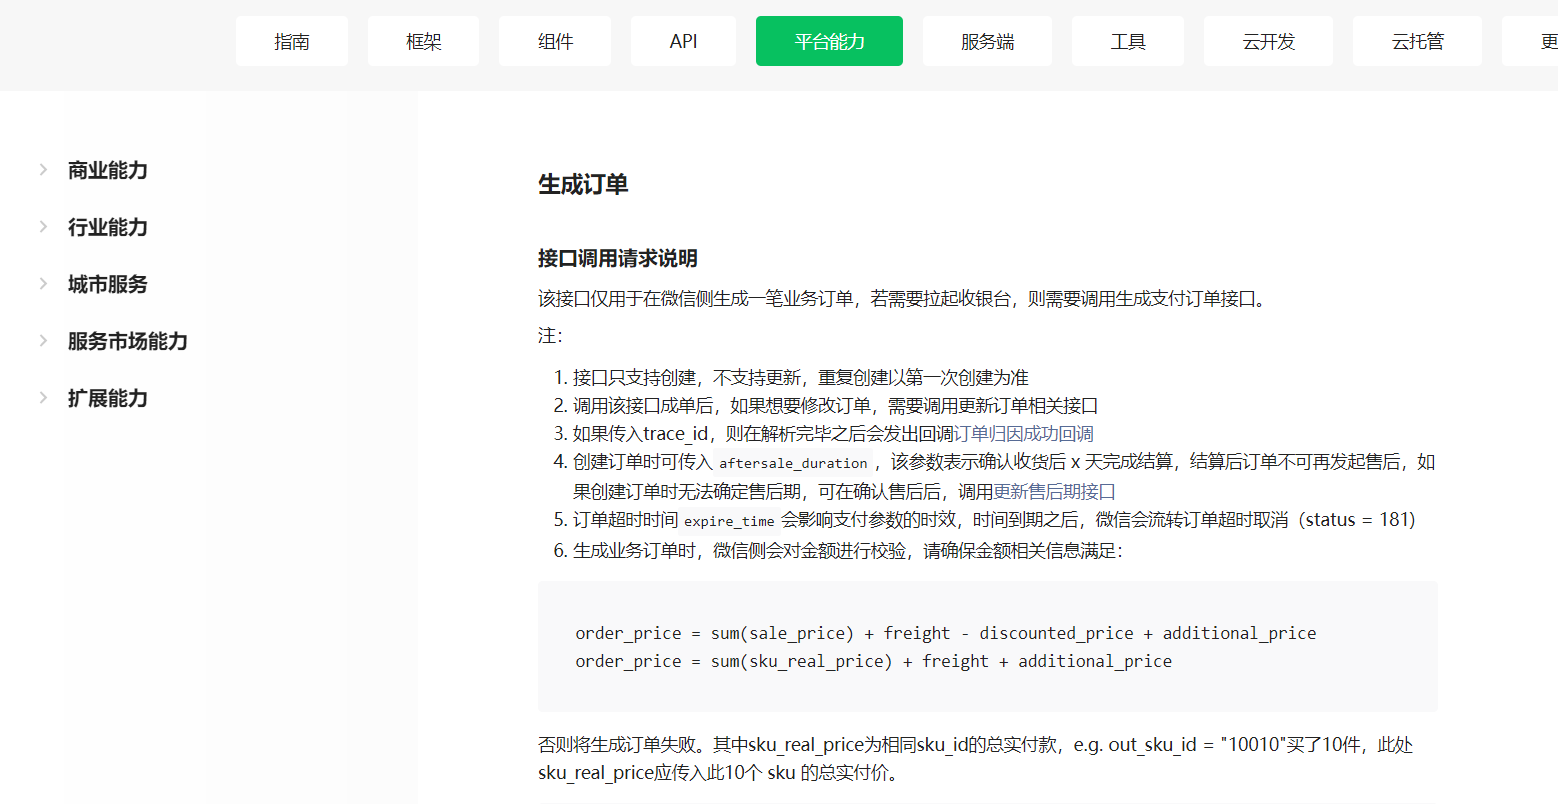Viewport: 1558px width, 804px height.
Task: Go to the 服务端 tab
Action: [x=987, y=41]
